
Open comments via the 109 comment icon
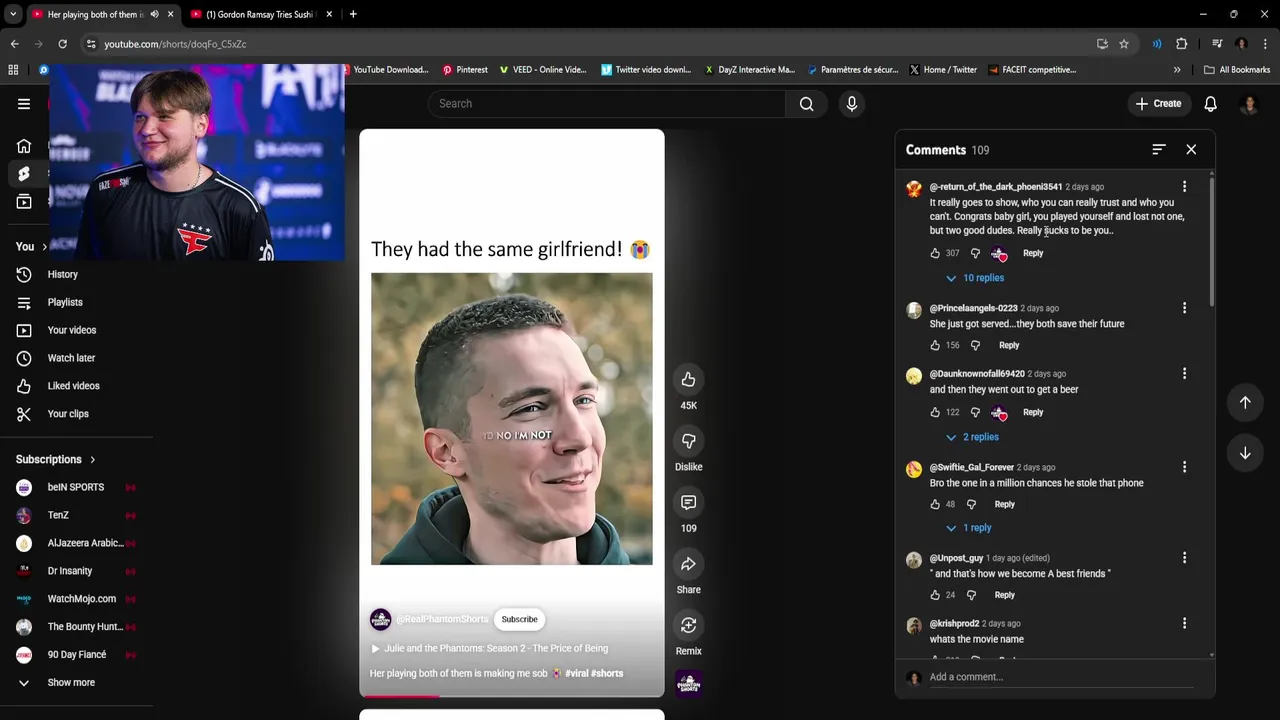688,502
